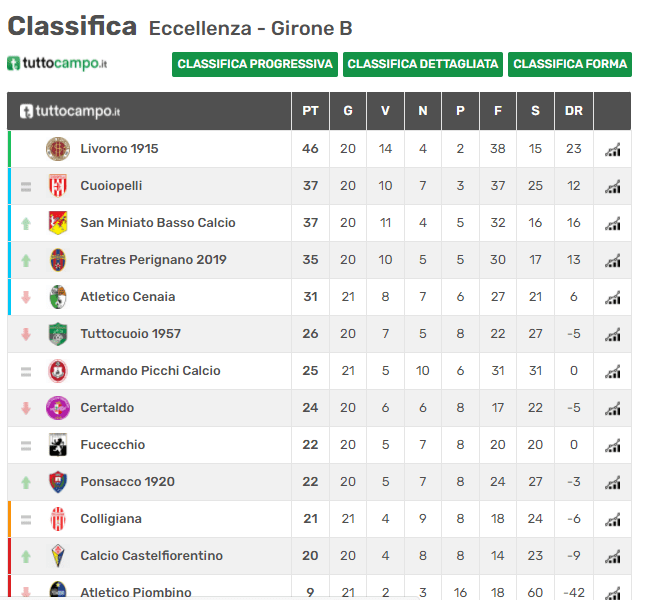Viewport: 647px width, 600px height.
Task: Open the Armando Picchi Calcio team link
Action: point(150,371)
